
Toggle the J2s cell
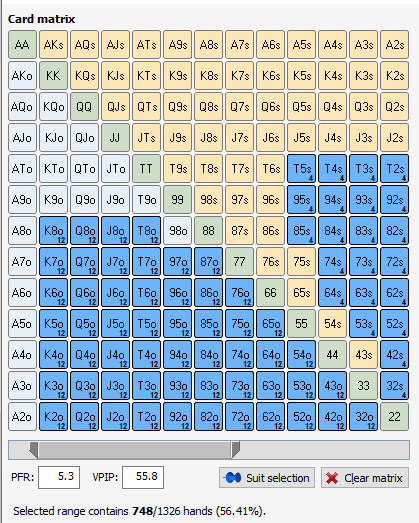395,138
